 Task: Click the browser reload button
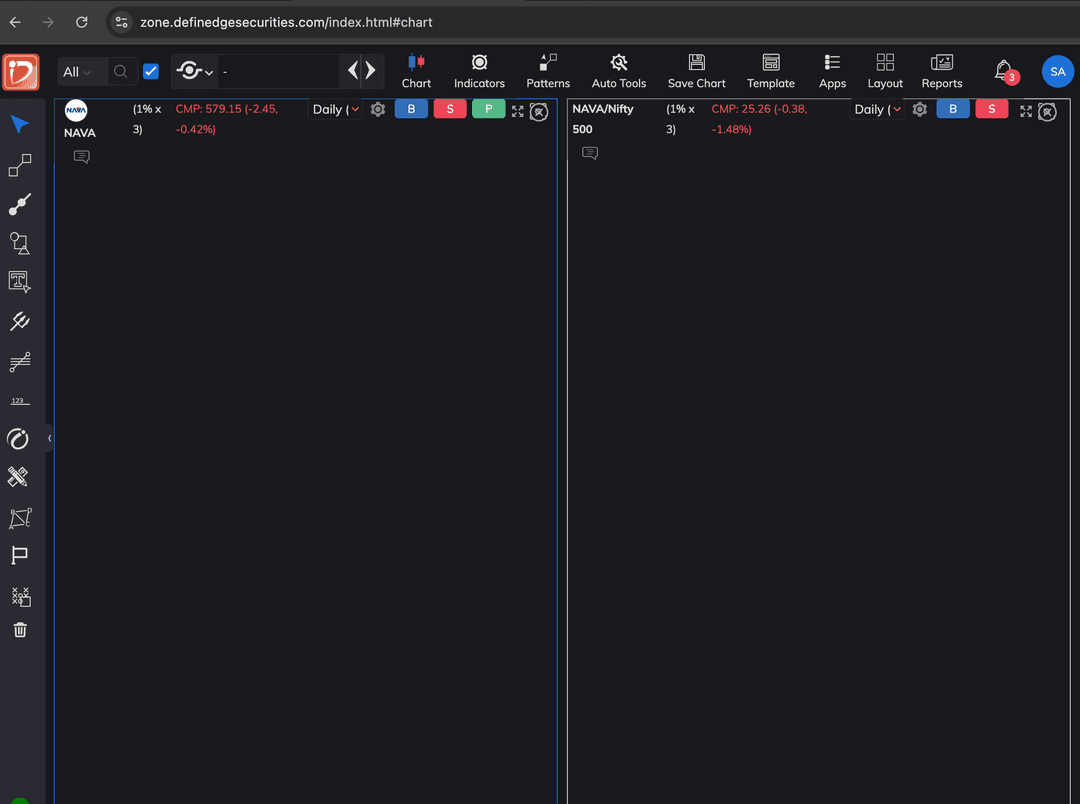point(81,22)
